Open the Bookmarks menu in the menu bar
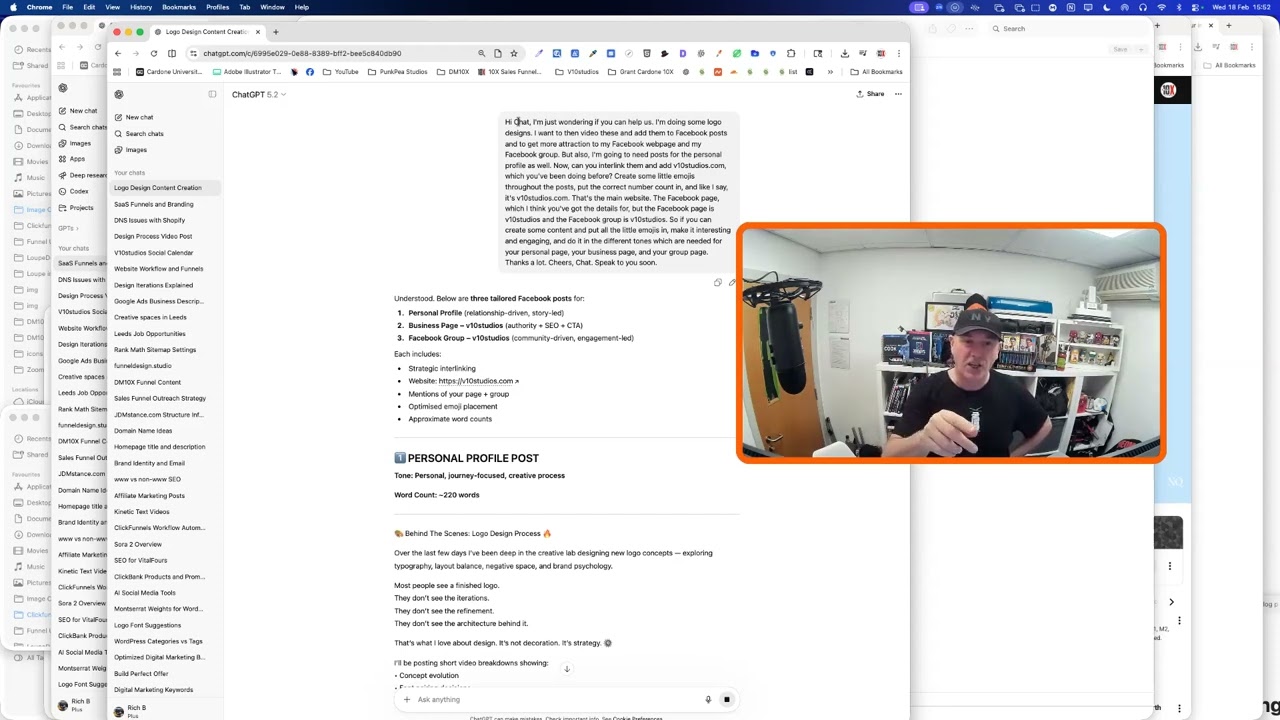This screenshot has height=720, width=1280. pos(179,7)
